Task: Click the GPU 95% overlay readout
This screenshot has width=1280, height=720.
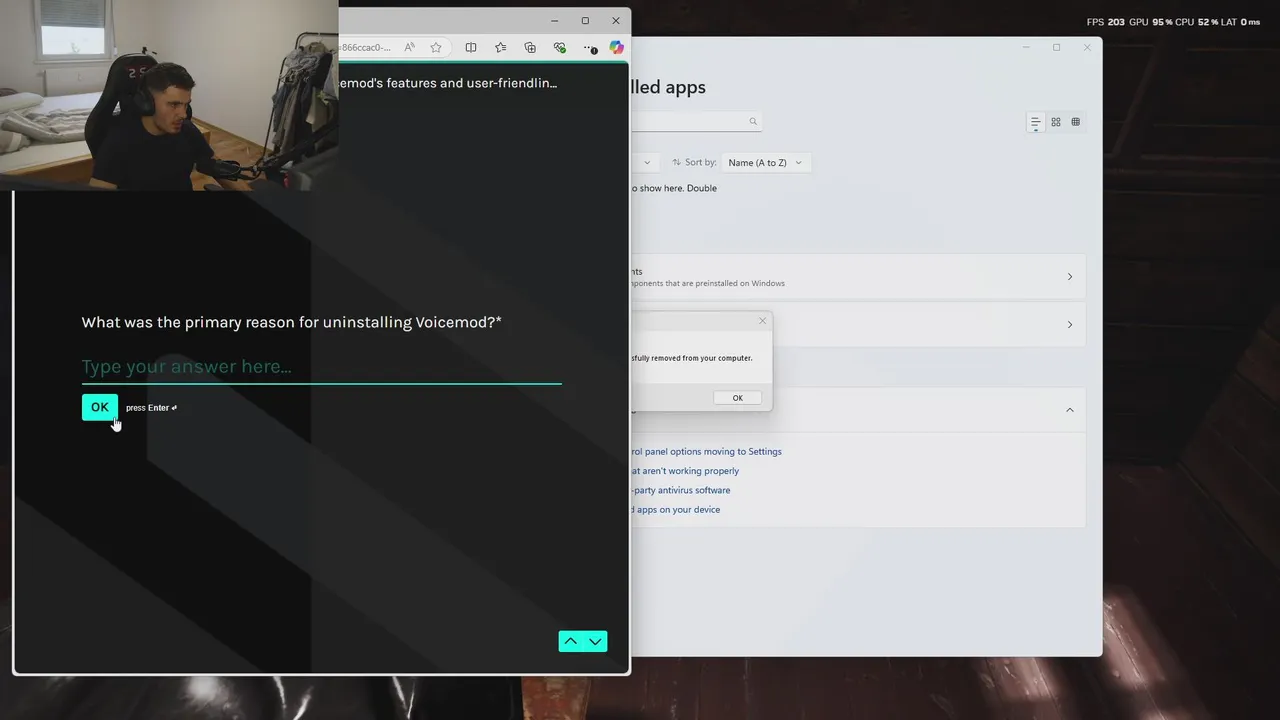Action: point(1150,22)
